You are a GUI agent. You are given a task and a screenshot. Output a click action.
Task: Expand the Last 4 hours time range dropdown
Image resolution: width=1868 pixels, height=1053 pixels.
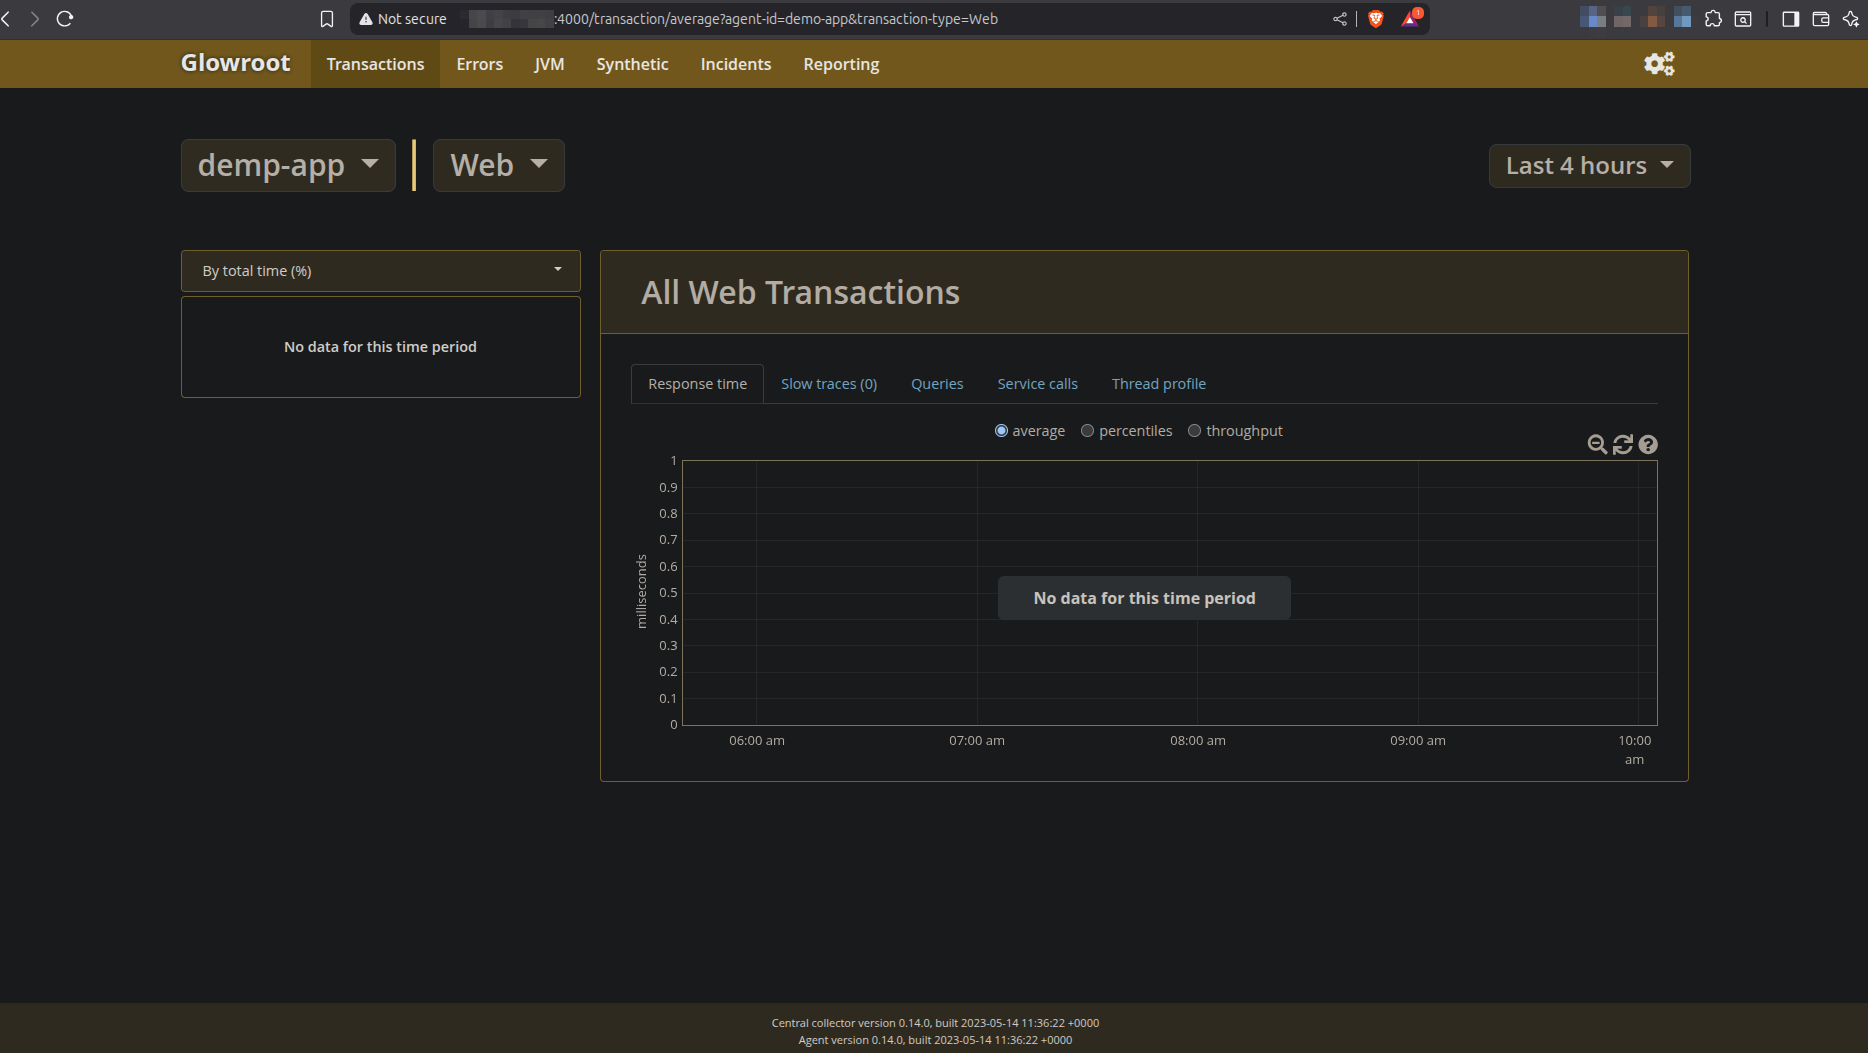point(1589,166)
